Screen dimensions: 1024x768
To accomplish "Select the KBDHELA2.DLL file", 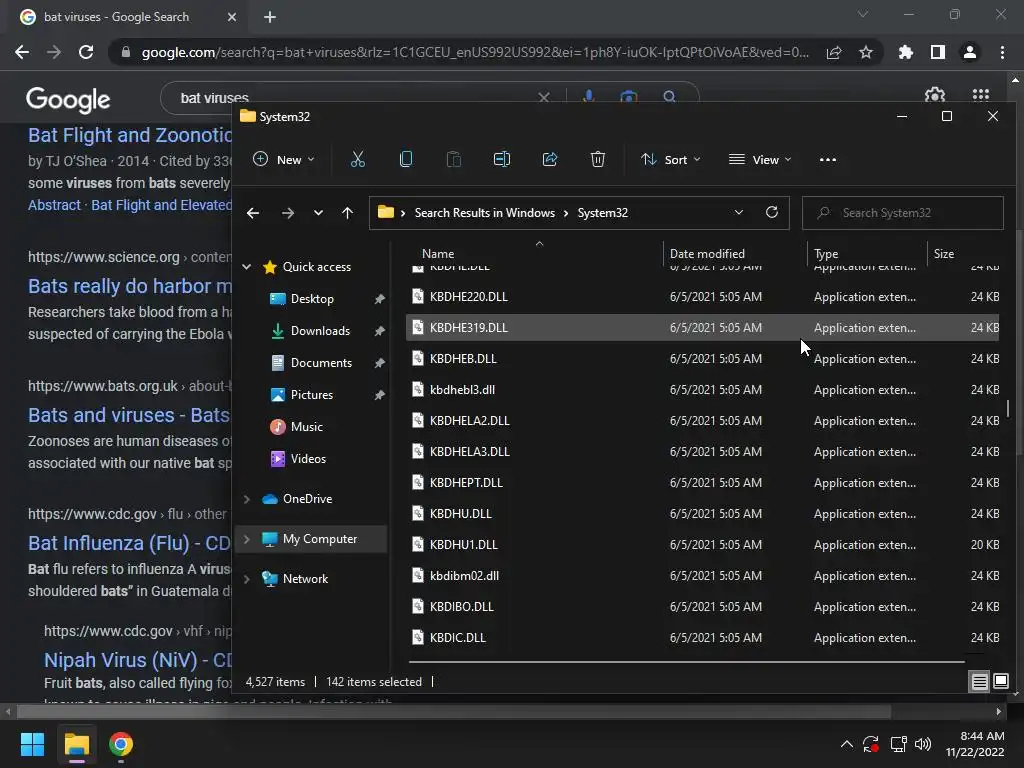I will 703,421.
